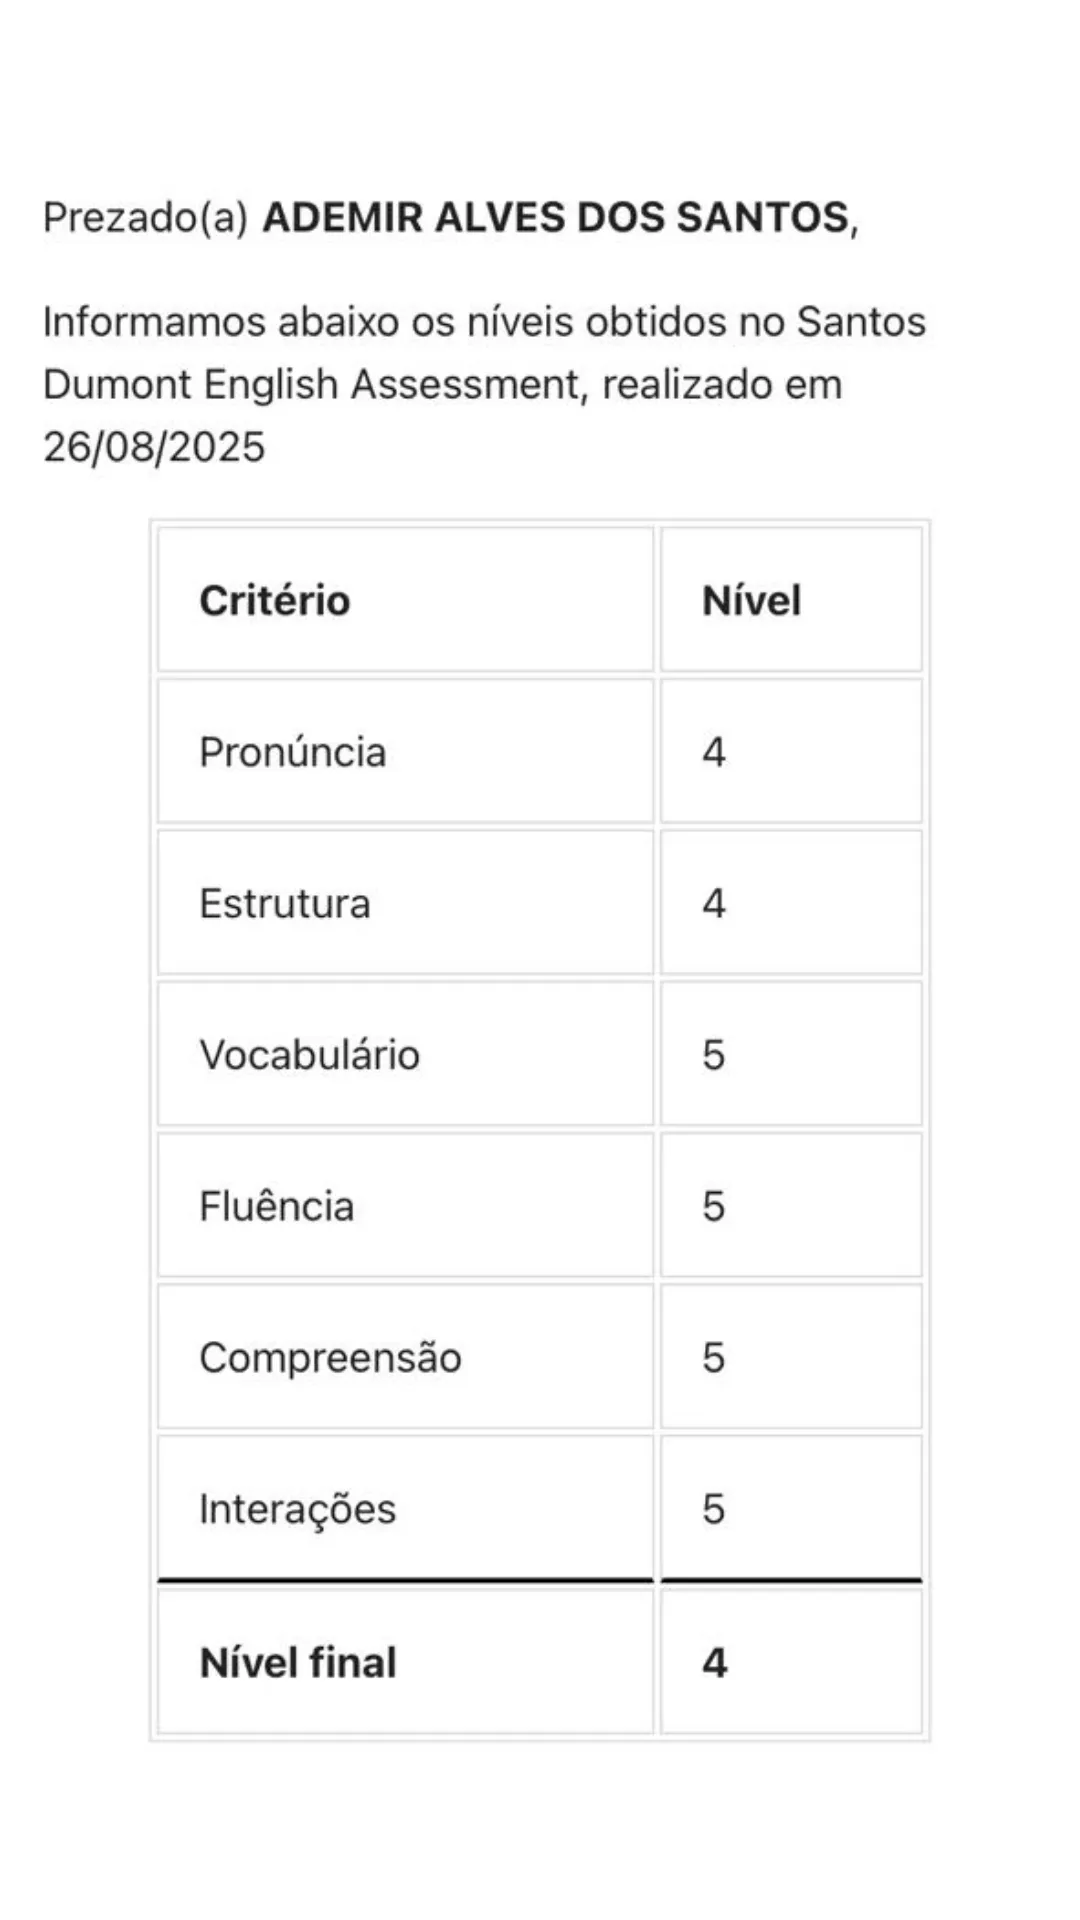
Task: Click the words Dumont English Assessment
Action: 311,384
